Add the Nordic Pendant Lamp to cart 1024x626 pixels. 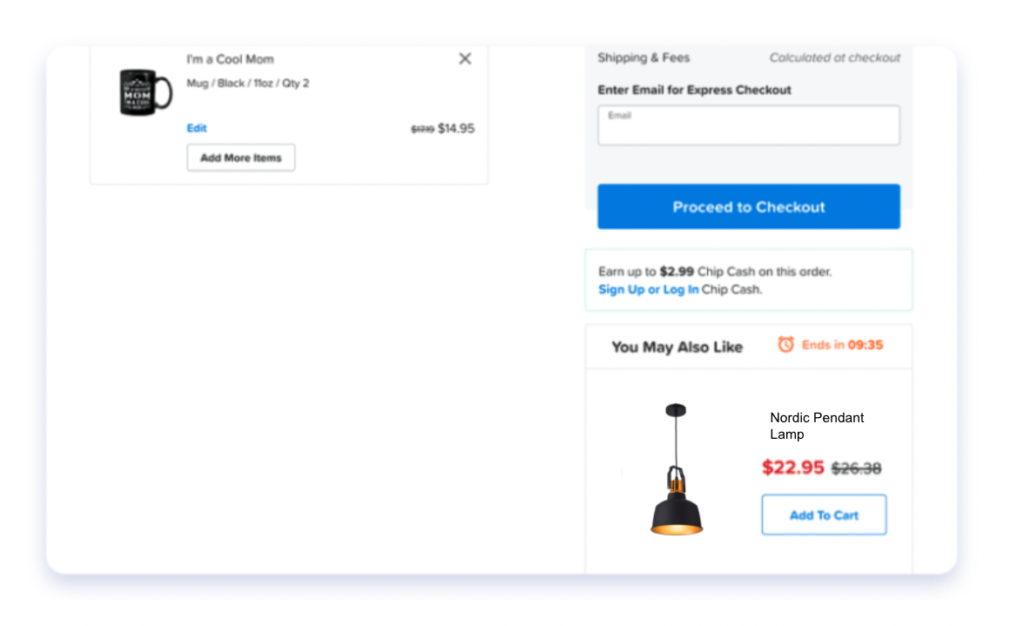click(824, 514)
